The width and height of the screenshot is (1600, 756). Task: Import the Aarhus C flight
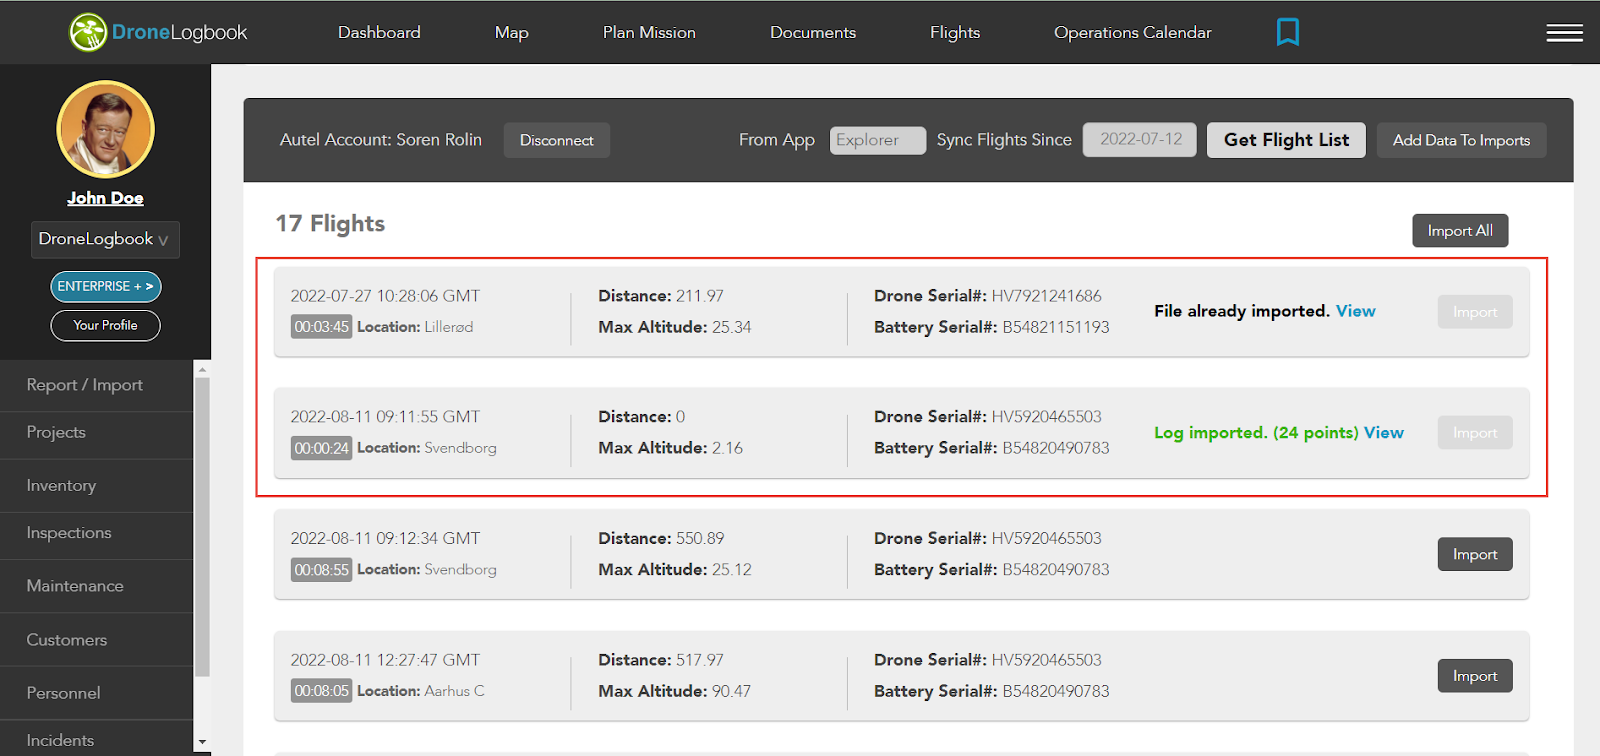1475,676
